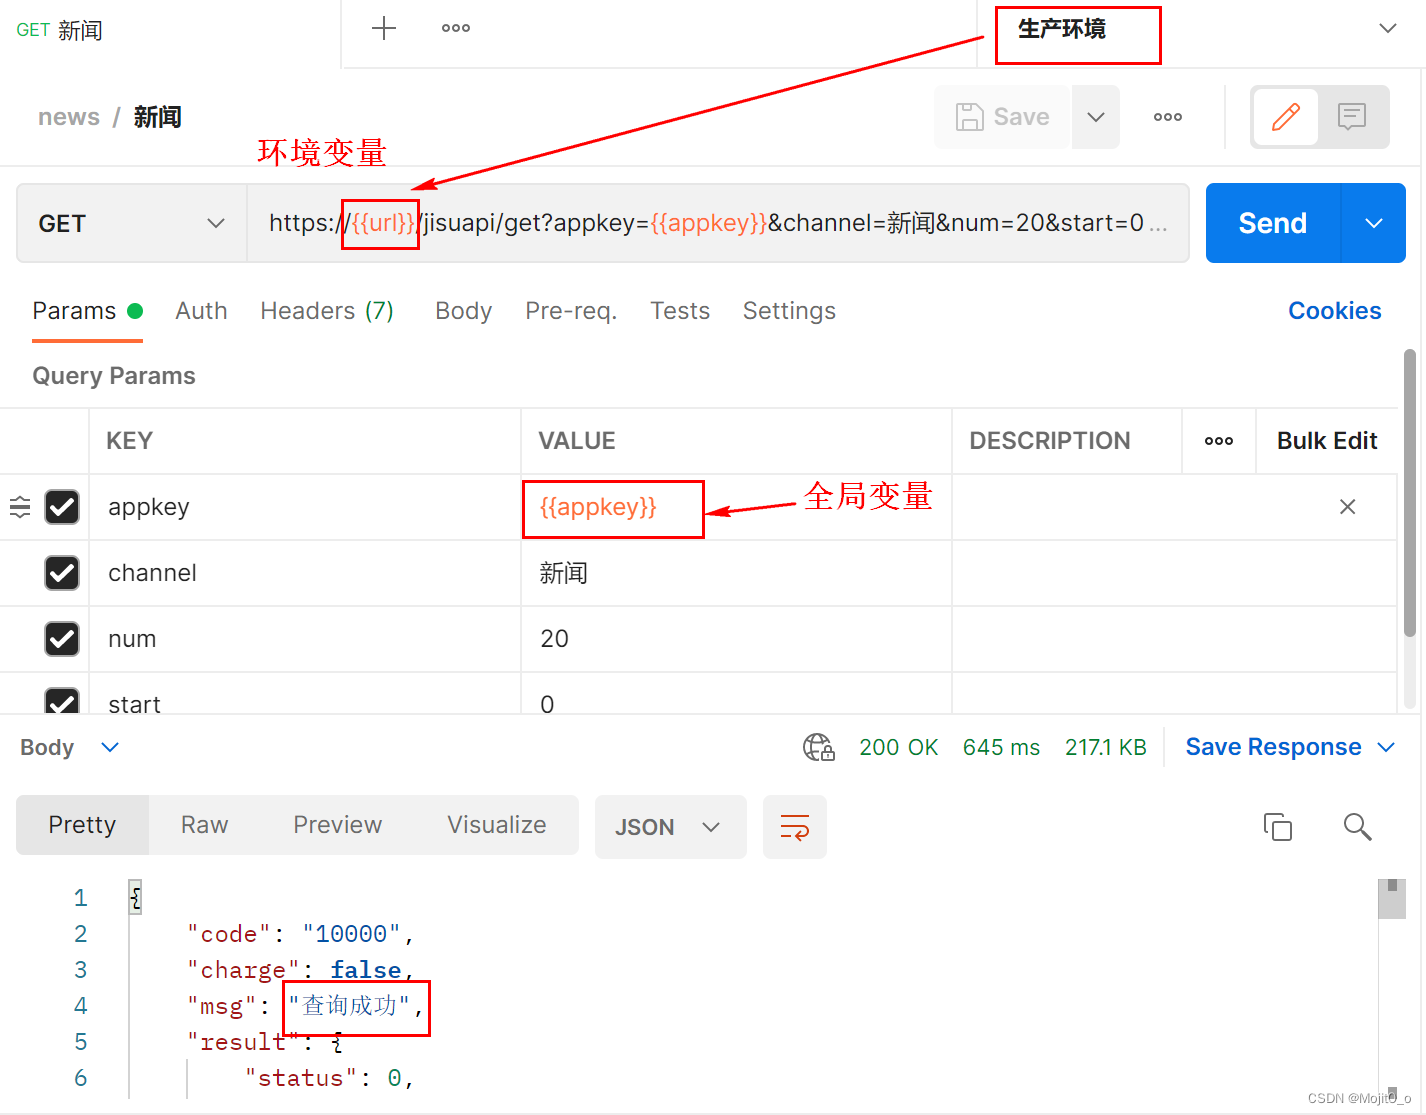Open the news collection breadcrumb
Viewport: 1426px width, 1115px height.
[x=69, y=117]
